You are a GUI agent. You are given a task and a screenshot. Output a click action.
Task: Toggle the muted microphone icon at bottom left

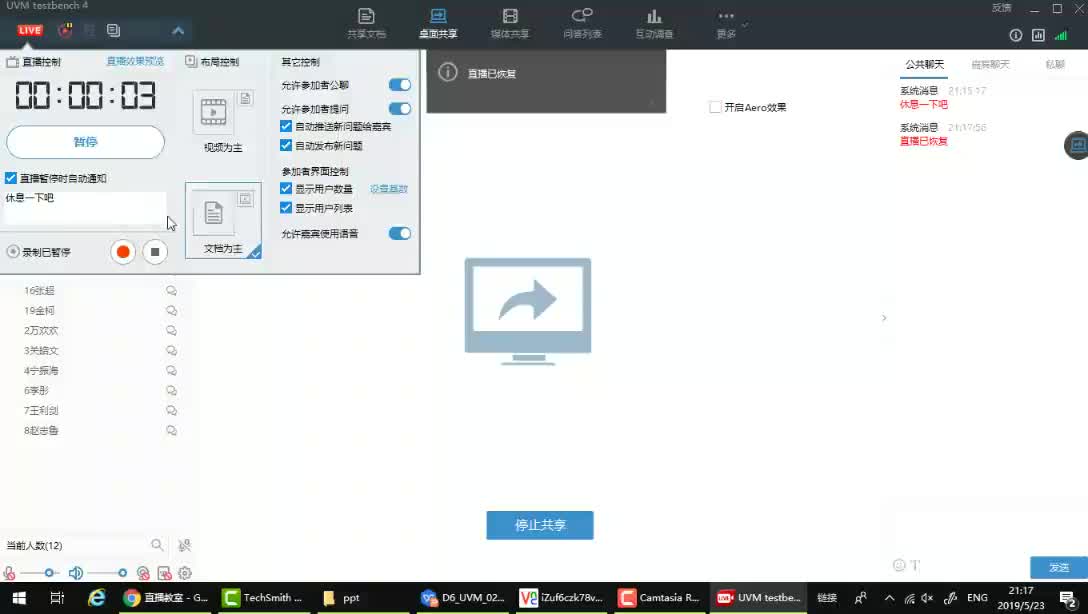[x=9, y=573]
